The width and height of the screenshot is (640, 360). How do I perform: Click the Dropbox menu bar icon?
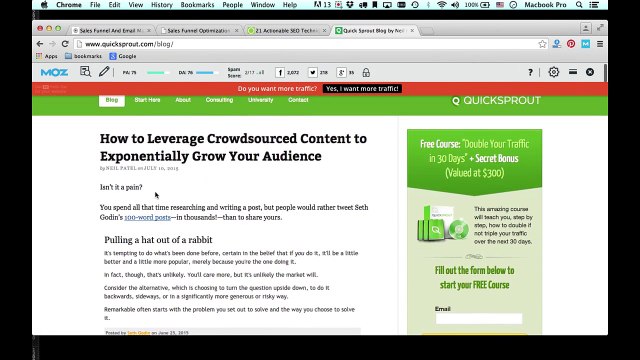tap(350, 5)
